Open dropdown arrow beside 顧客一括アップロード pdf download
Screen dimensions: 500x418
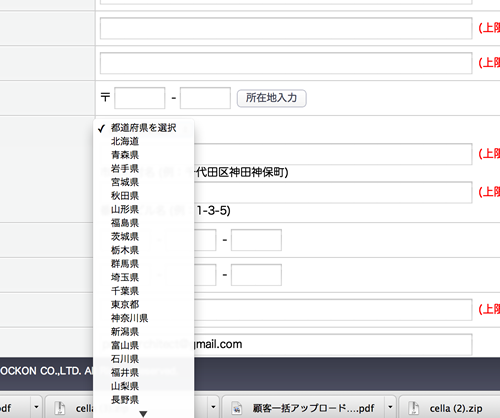point(390,407)
